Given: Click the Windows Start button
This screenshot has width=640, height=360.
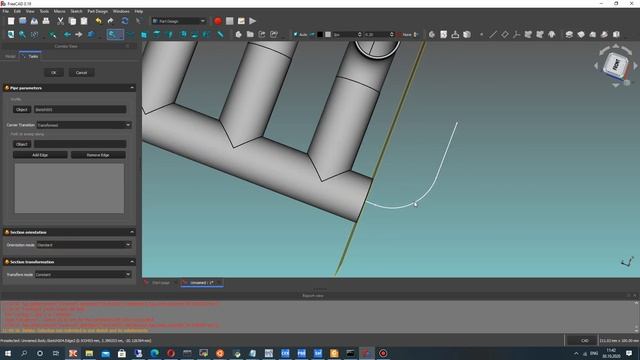Looking at the screenshot, I should (8, 353).
